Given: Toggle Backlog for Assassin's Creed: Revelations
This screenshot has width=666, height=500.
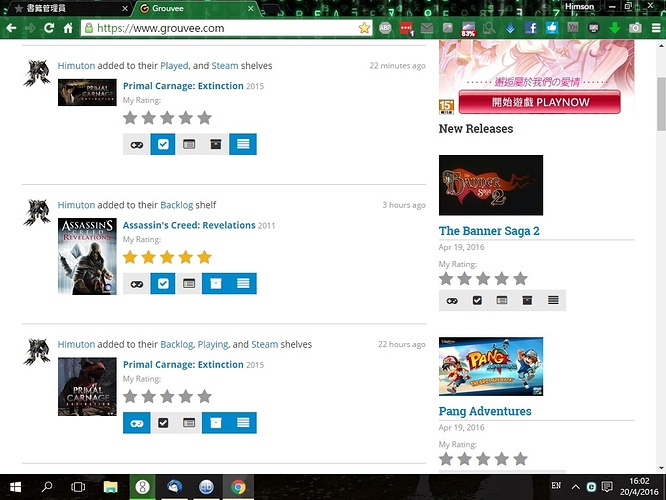Looking at the screenshot, I should [x=216, y=284].
